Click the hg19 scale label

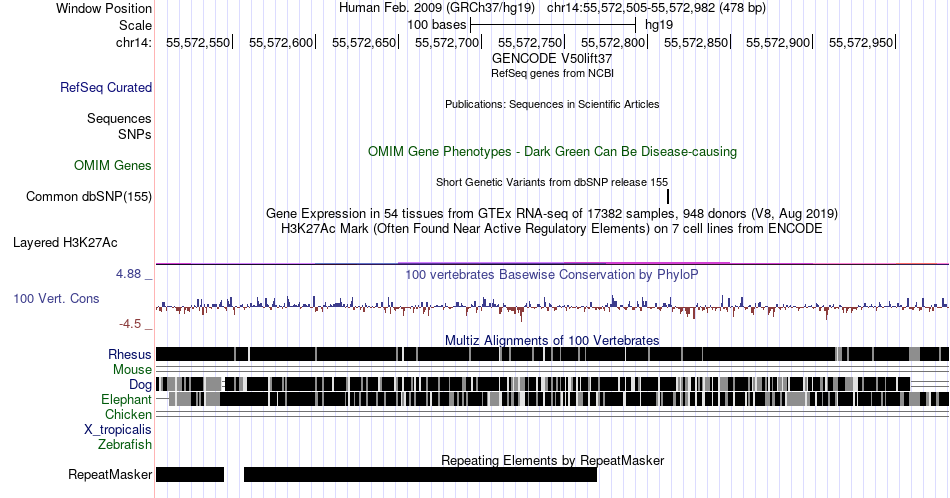[x=659, y=25]
